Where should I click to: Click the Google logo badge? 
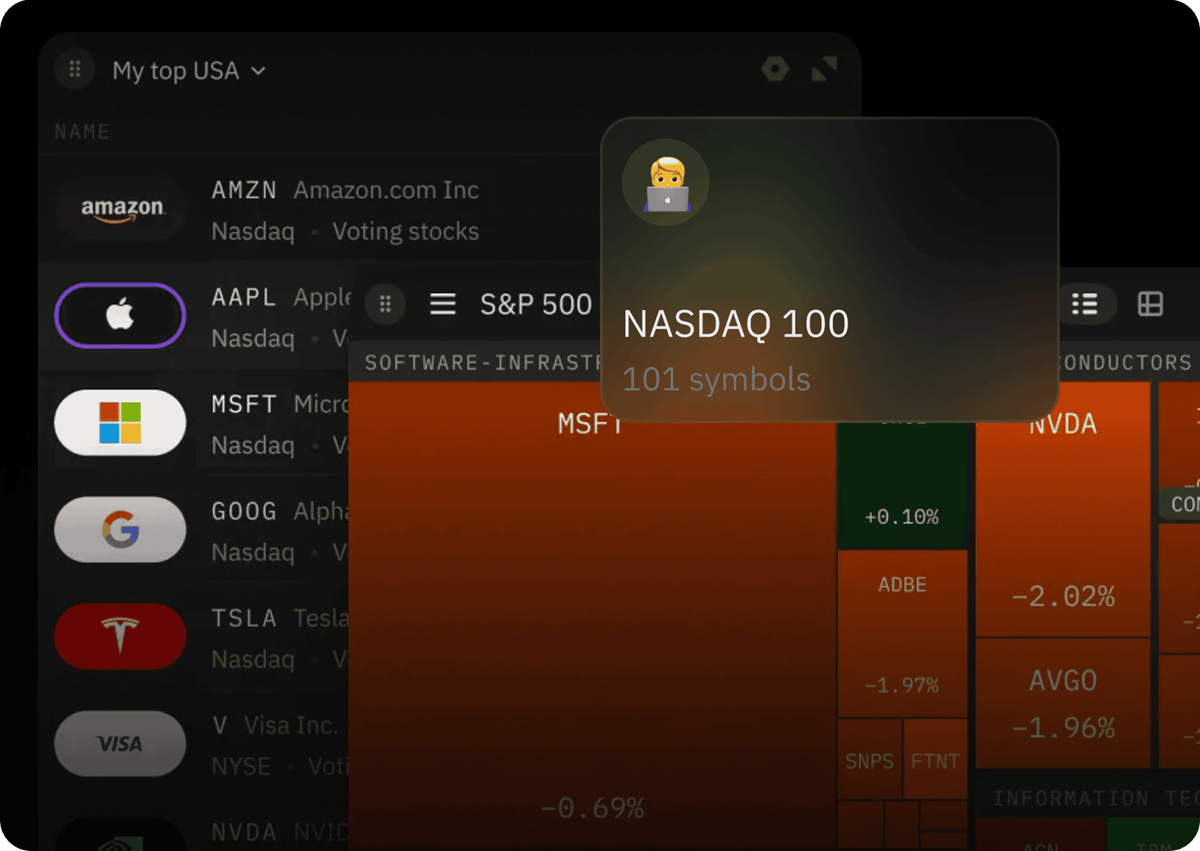point(120,530)
